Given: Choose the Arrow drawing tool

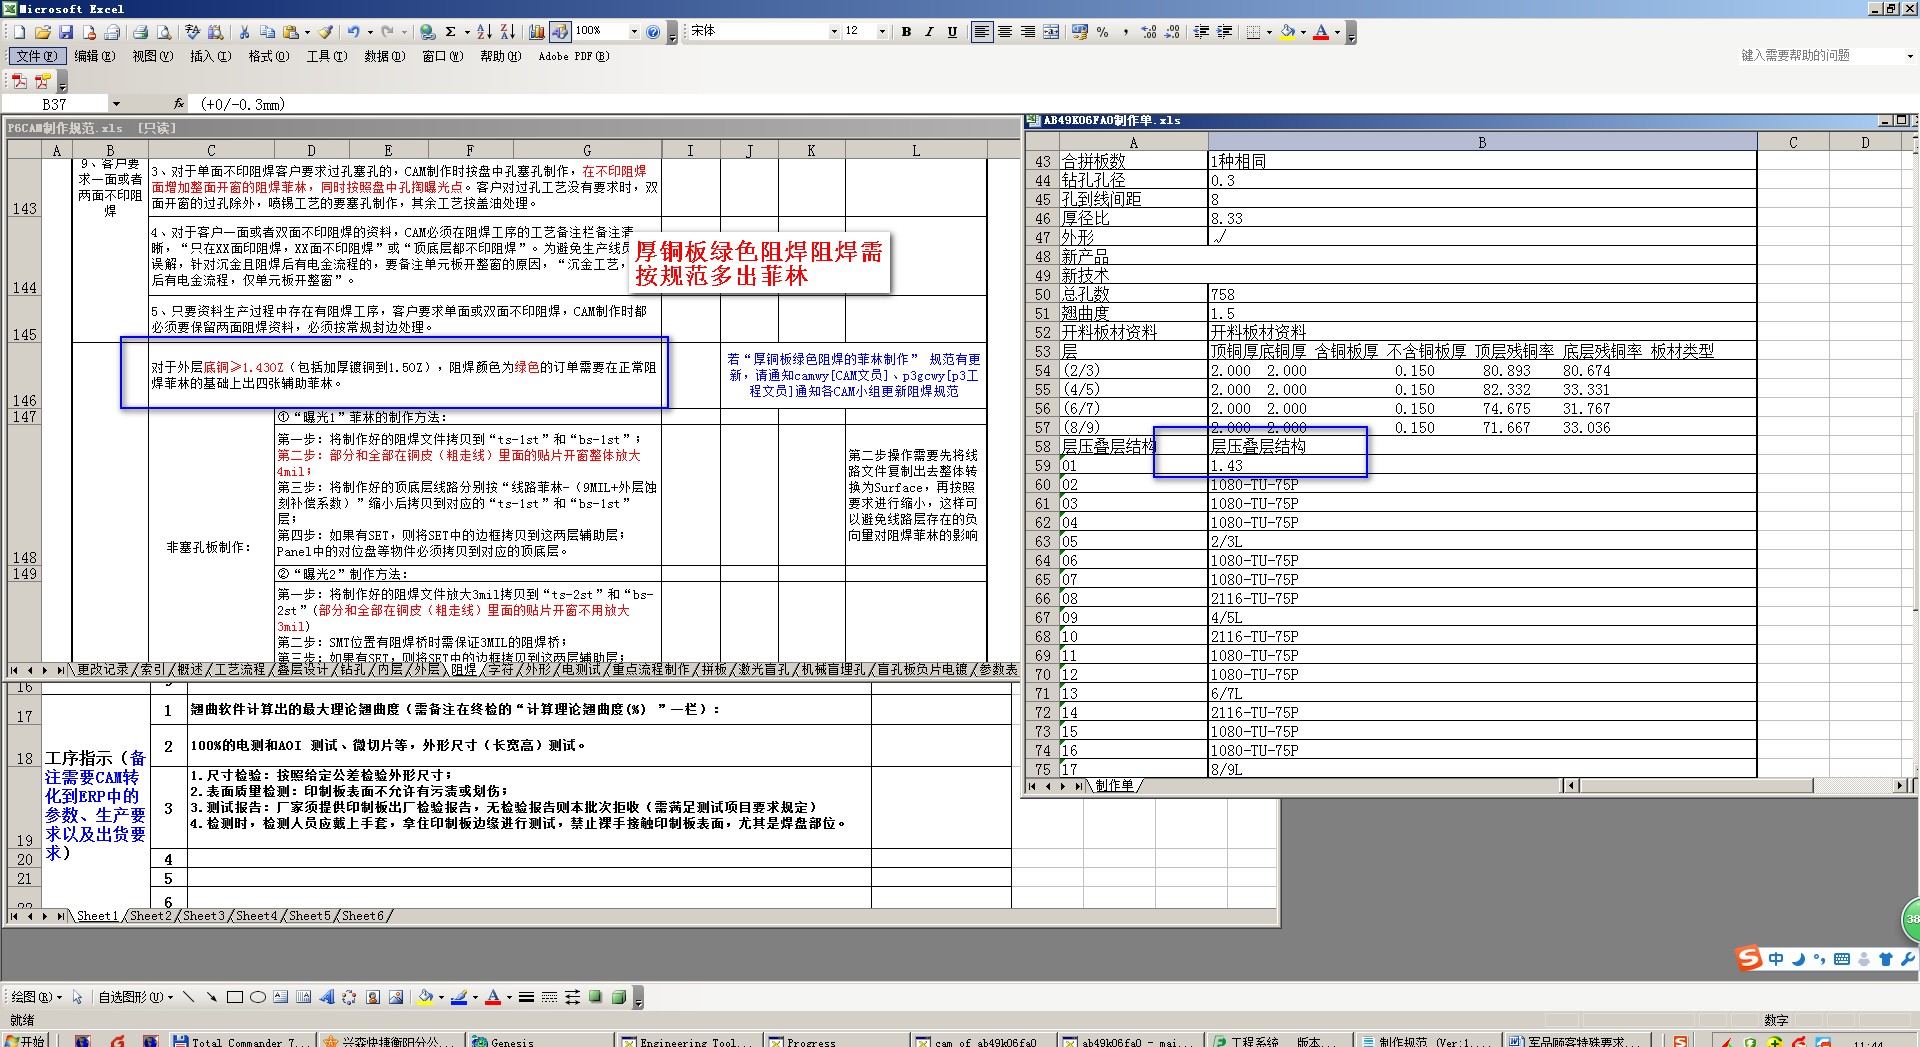Looking at the screenshot, I should 212,997.
